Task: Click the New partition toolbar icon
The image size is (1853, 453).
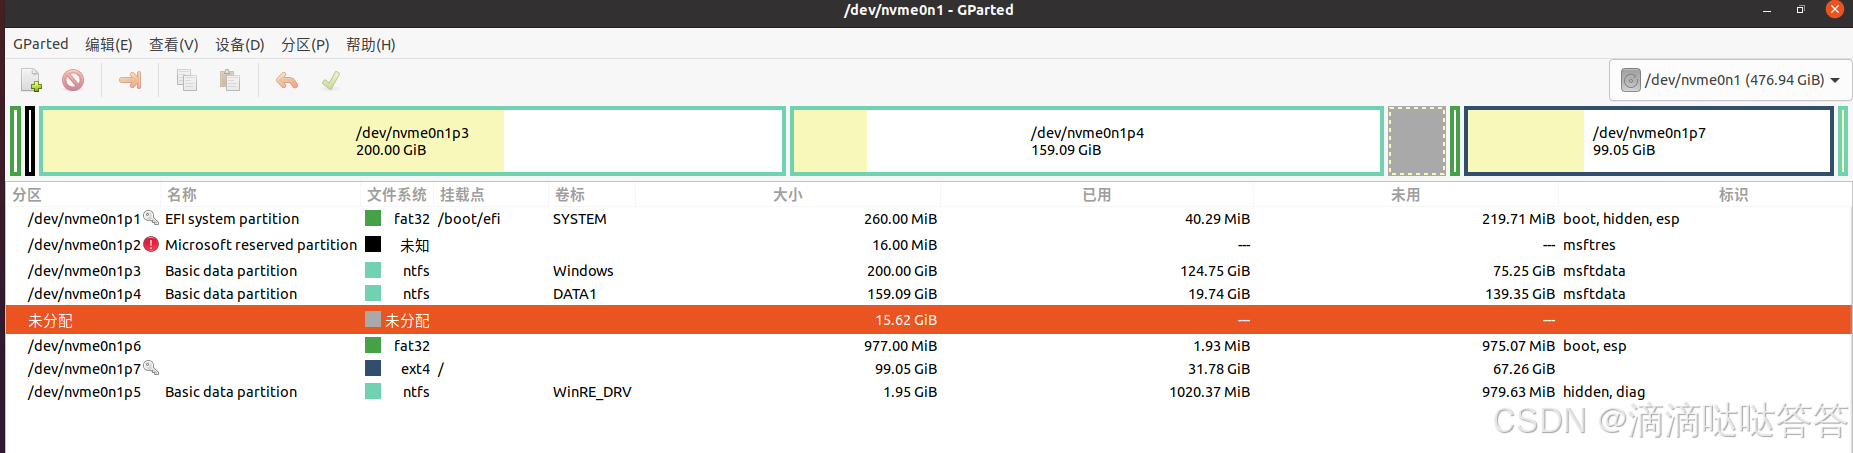Action: (31, 80)
